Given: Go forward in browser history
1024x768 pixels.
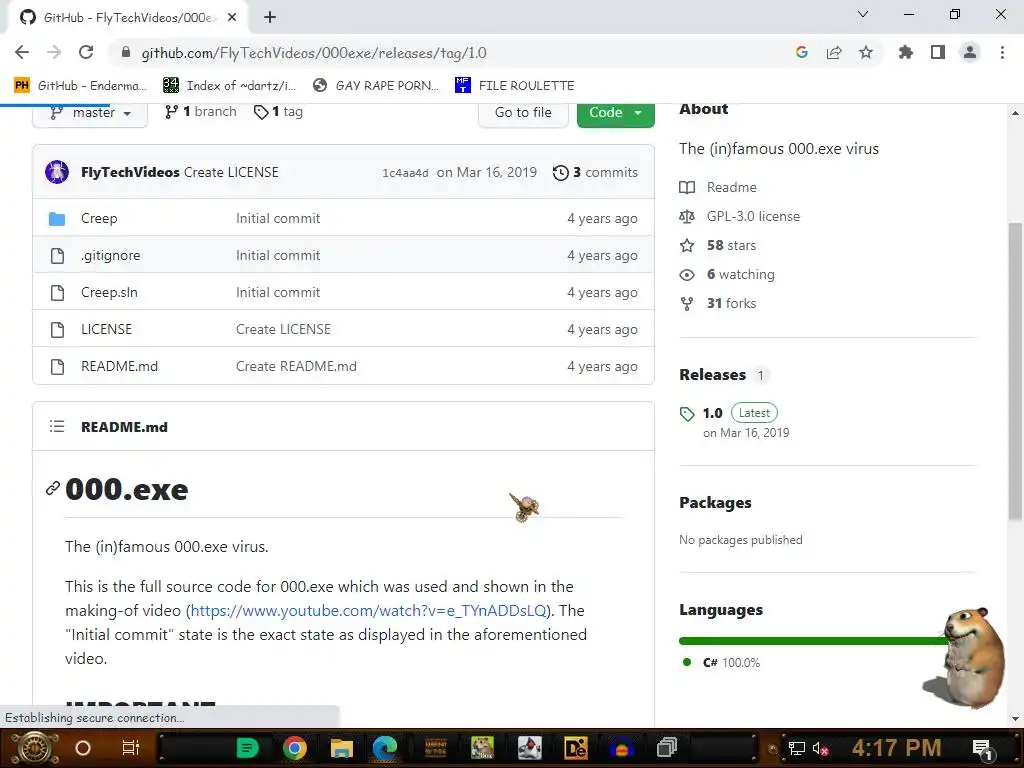Looking at the screenshot, I should point(54,53).
